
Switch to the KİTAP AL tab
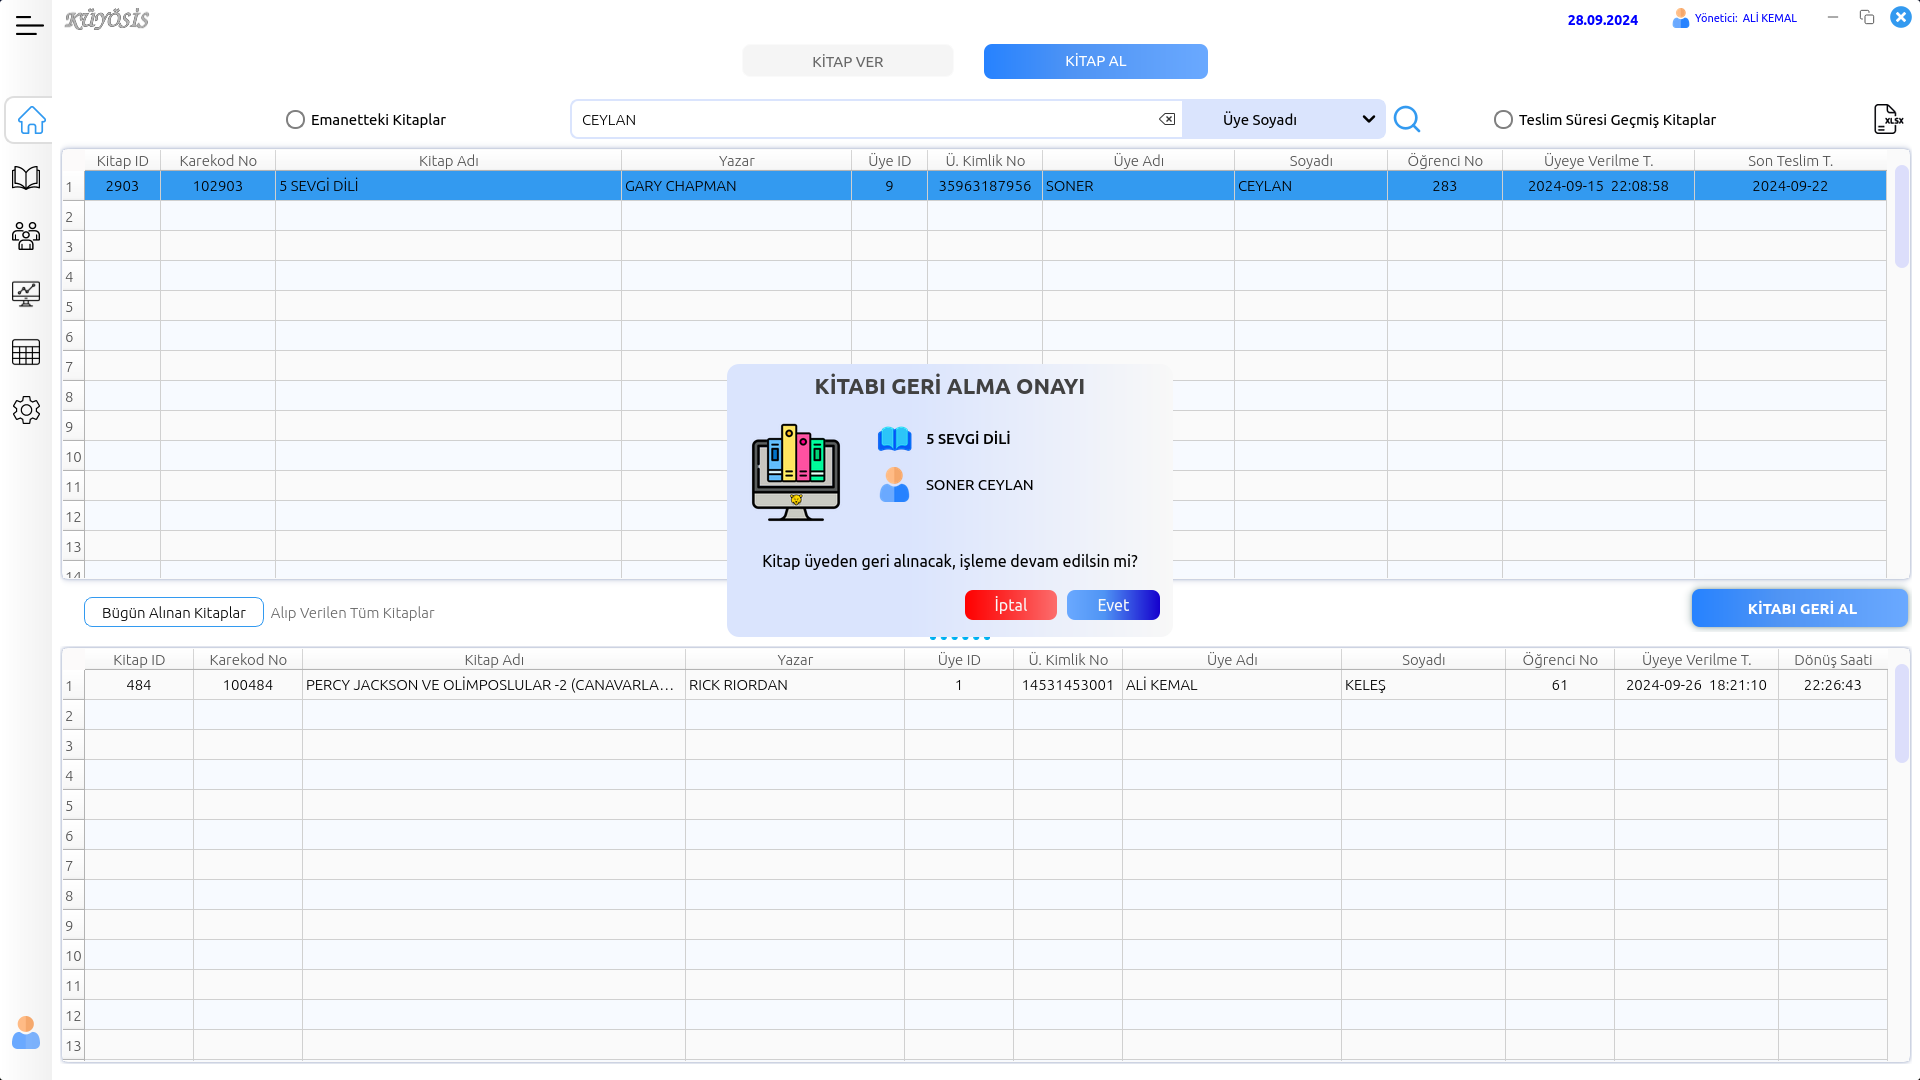tap(1095, 62)
